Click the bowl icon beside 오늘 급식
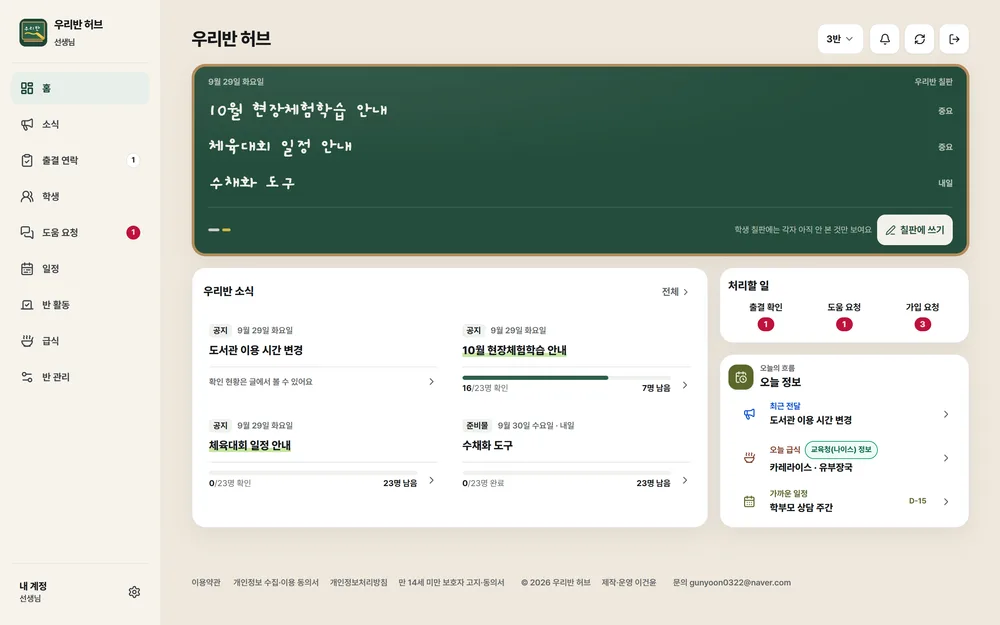The image size is (1000, 625). [749, 458]
